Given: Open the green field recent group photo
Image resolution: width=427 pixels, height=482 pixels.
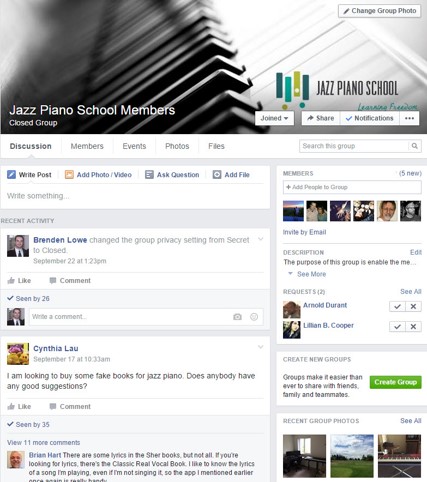Looking at the screenshot, I should (x=352, y=456).
